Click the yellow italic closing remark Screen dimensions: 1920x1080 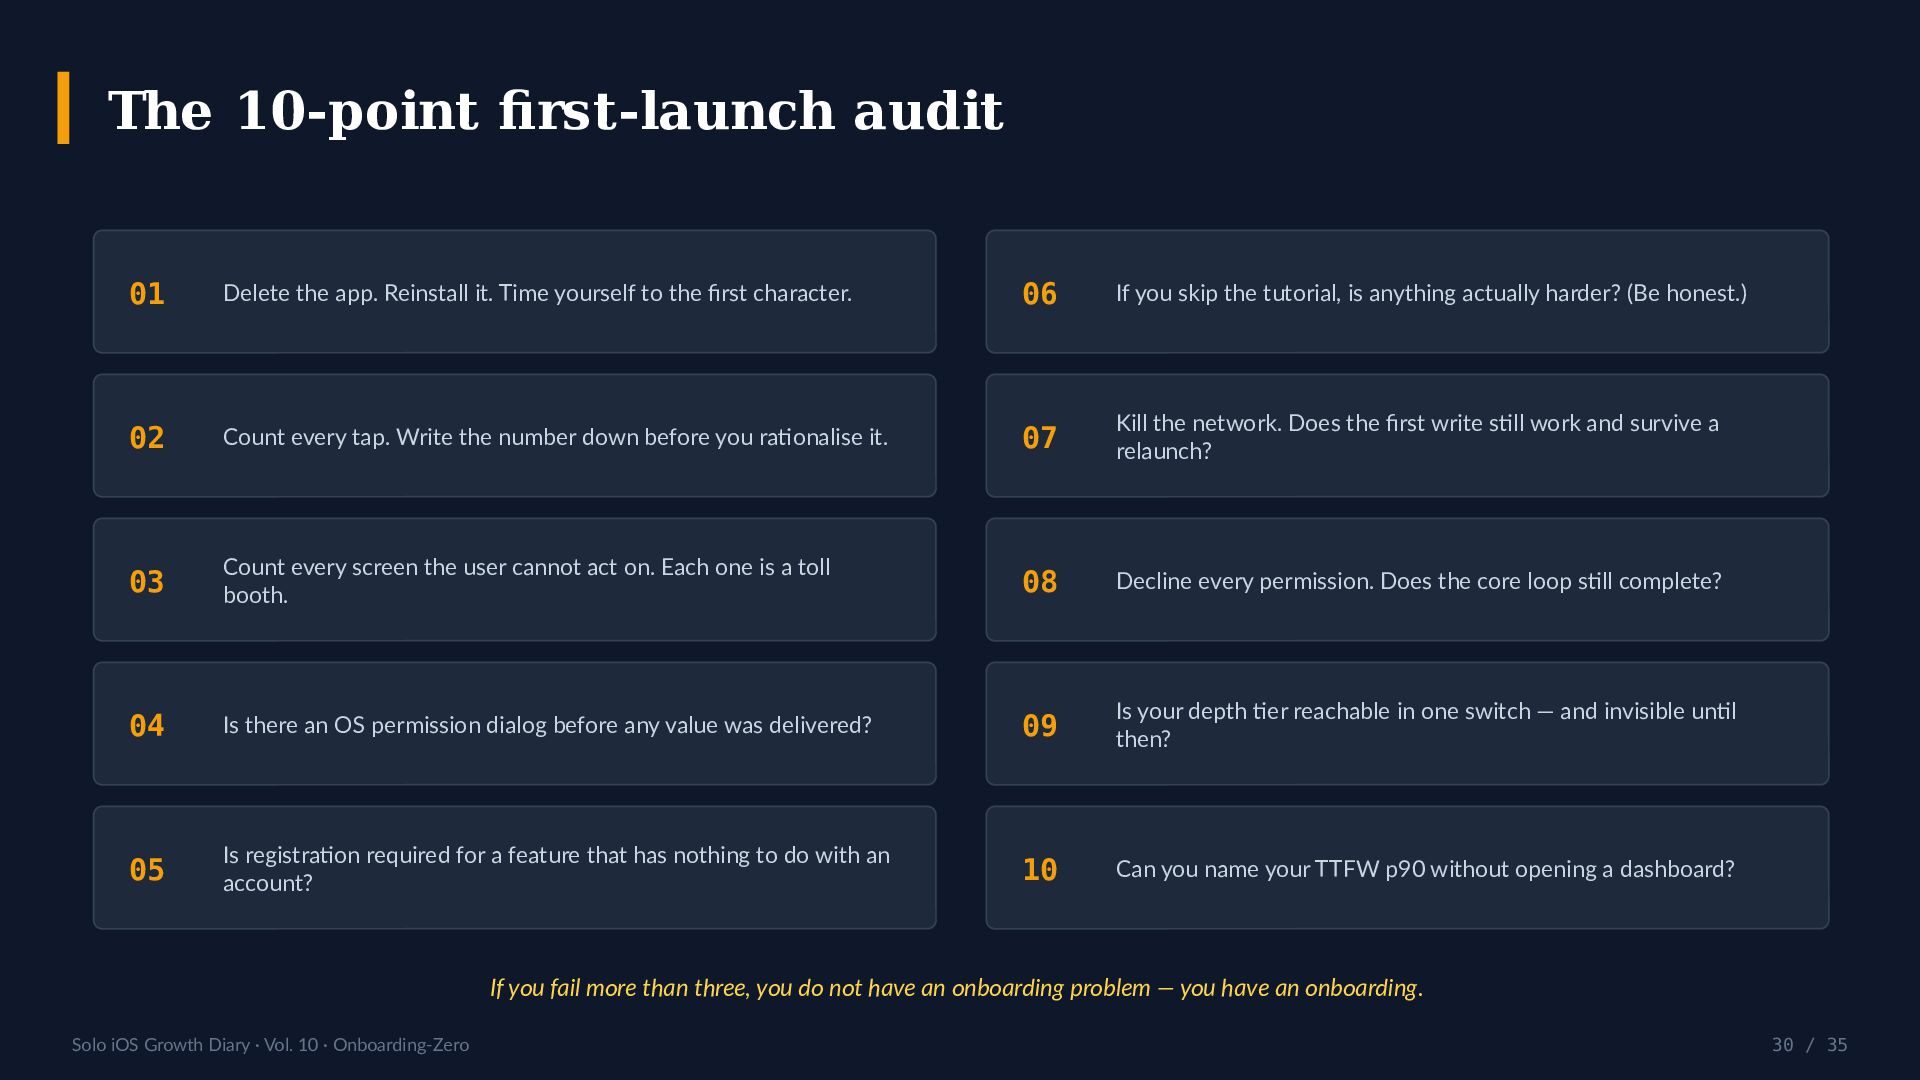point(956,988)
